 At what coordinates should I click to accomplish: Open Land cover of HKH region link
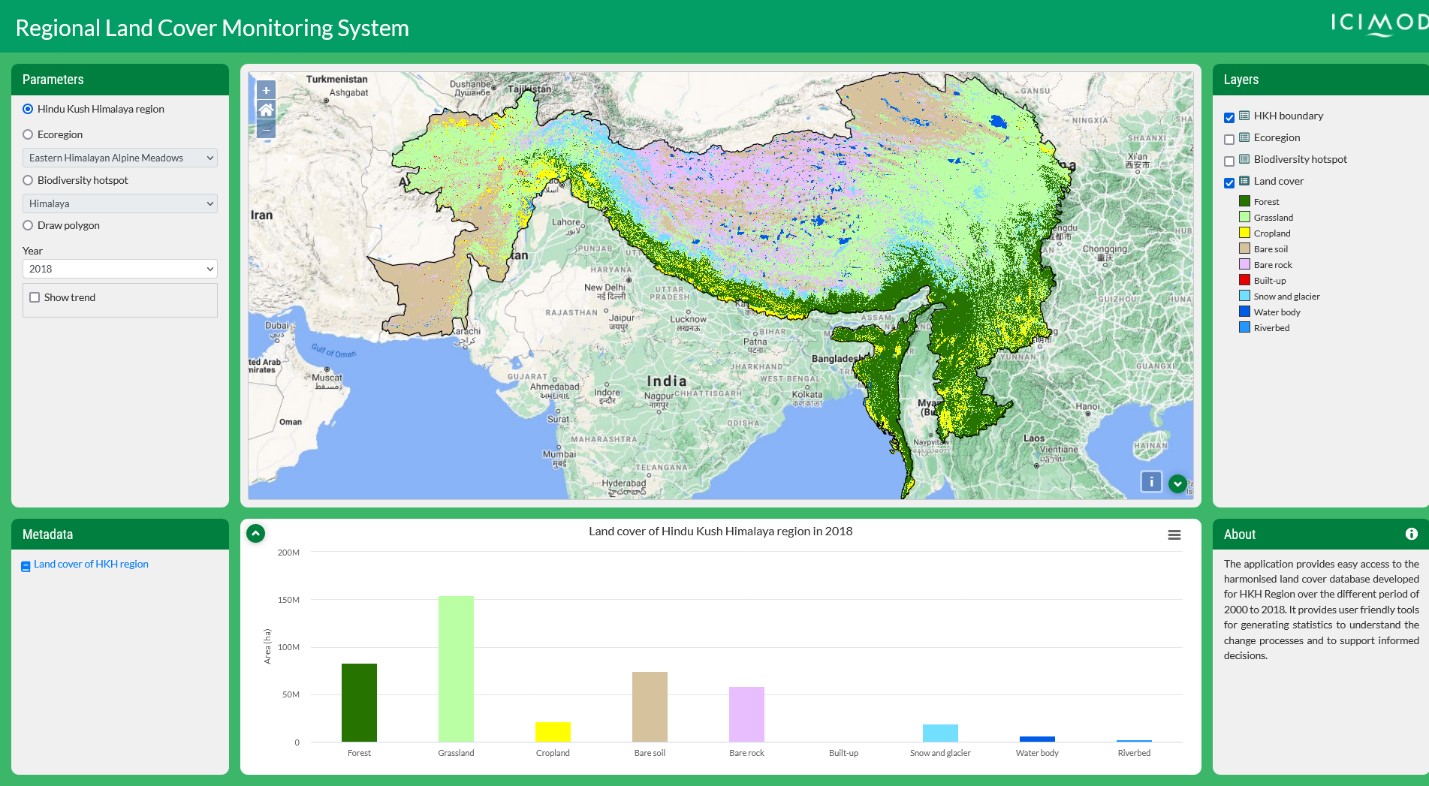pos(91,564)
